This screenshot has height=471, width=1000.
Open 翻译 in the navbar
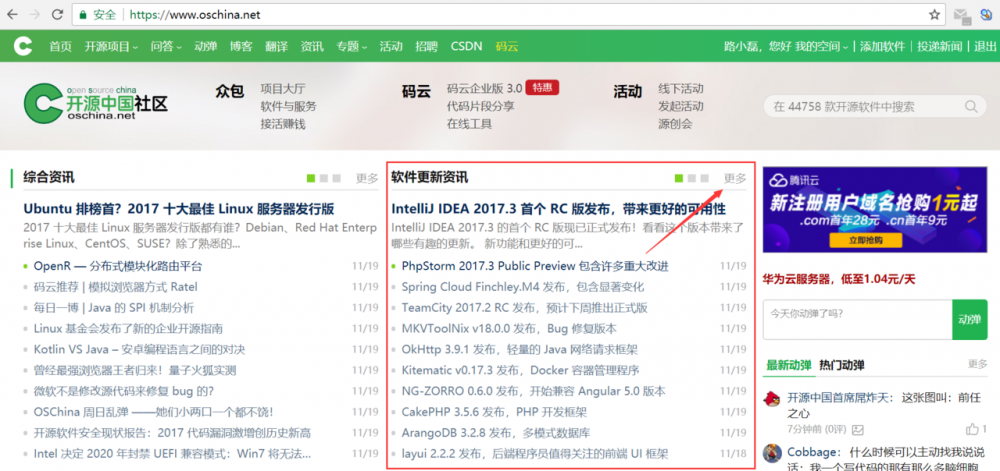tap(277, 47)
